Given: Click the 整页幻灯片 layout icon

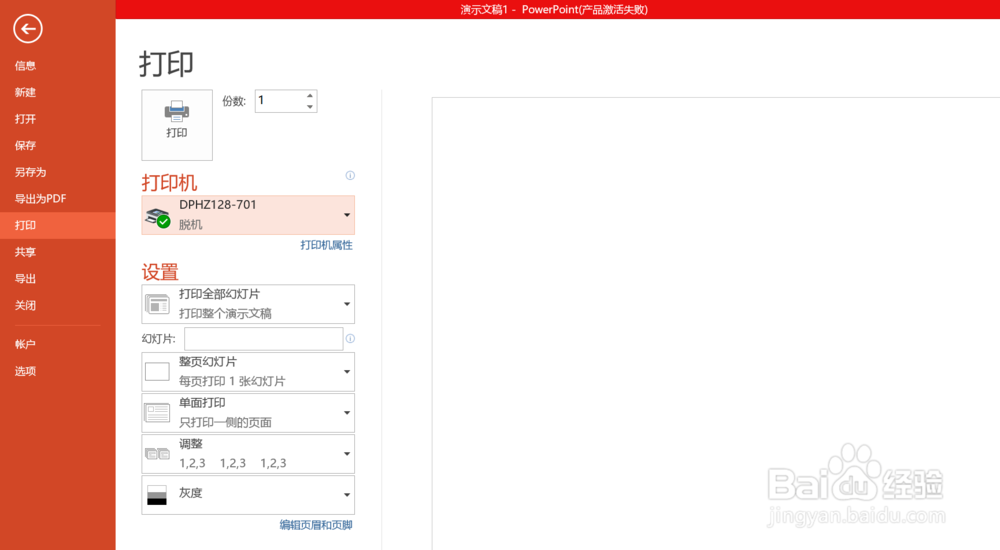Looking at the screenshot, I should (x=157, y=371).
